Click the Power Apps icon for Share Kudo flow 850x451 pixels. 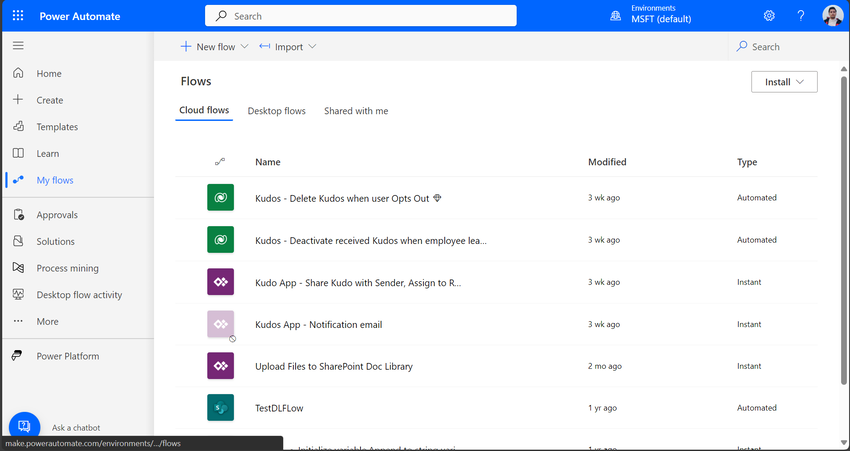coord(220,282)
